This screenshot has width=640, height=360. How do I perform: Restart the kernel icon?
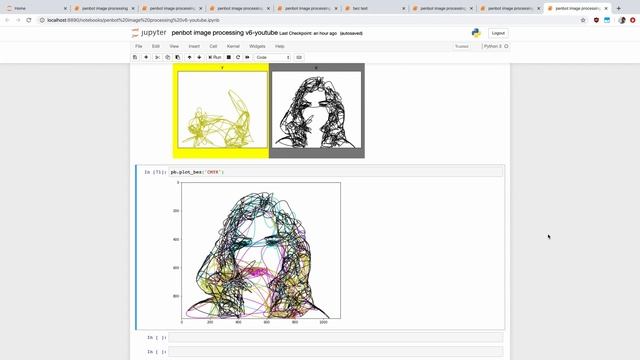tap(238, 58)
